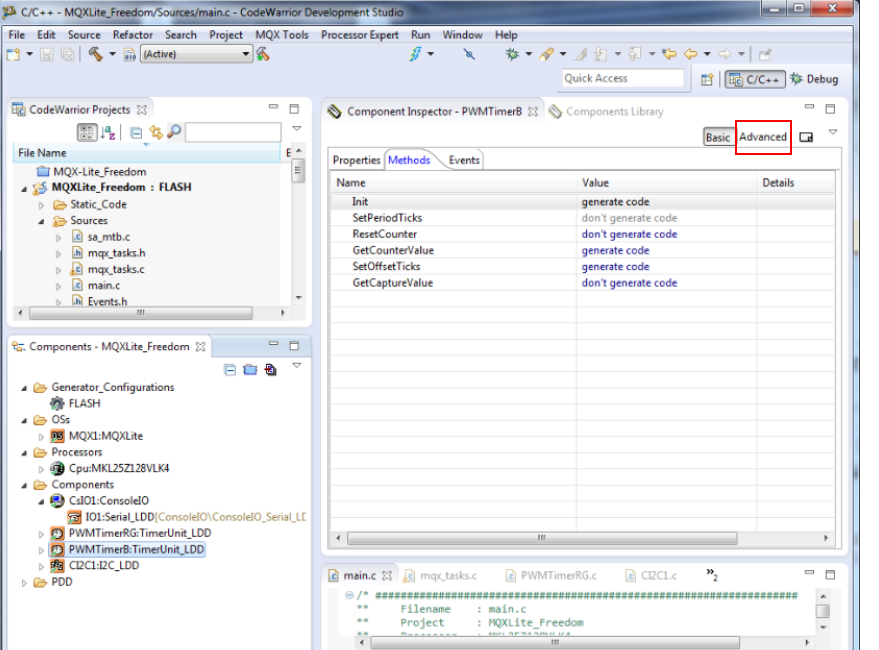Toggle ResetCounter don't generate code value
Viewport: 879px width, 650px height.
coord(629,234)
